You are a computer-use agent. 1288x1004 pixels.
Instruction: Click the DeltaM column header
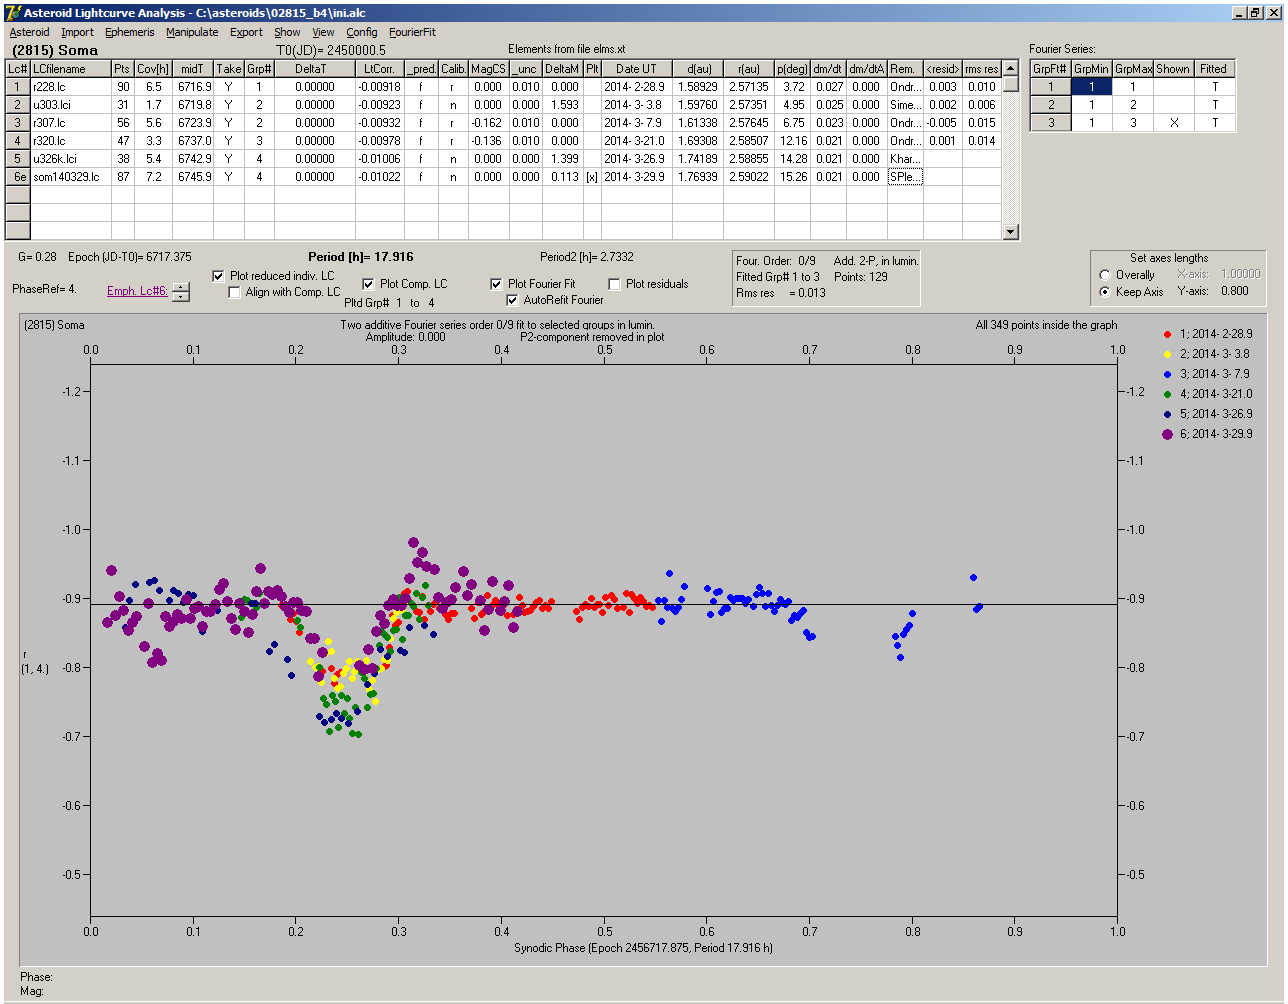click(x=561, y=69)
